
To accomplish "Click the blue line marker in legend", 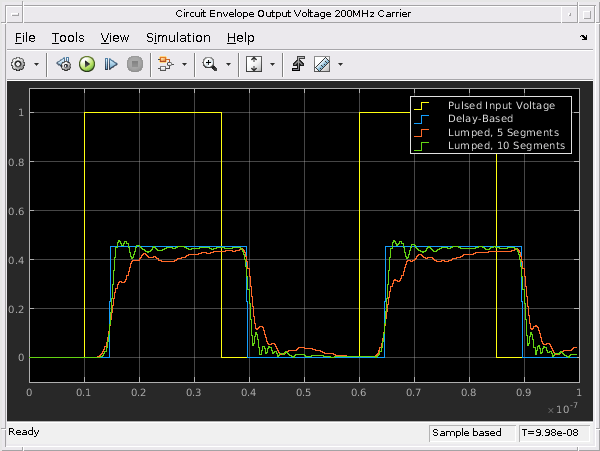I will pyautogui.click(x=421, y=119).
